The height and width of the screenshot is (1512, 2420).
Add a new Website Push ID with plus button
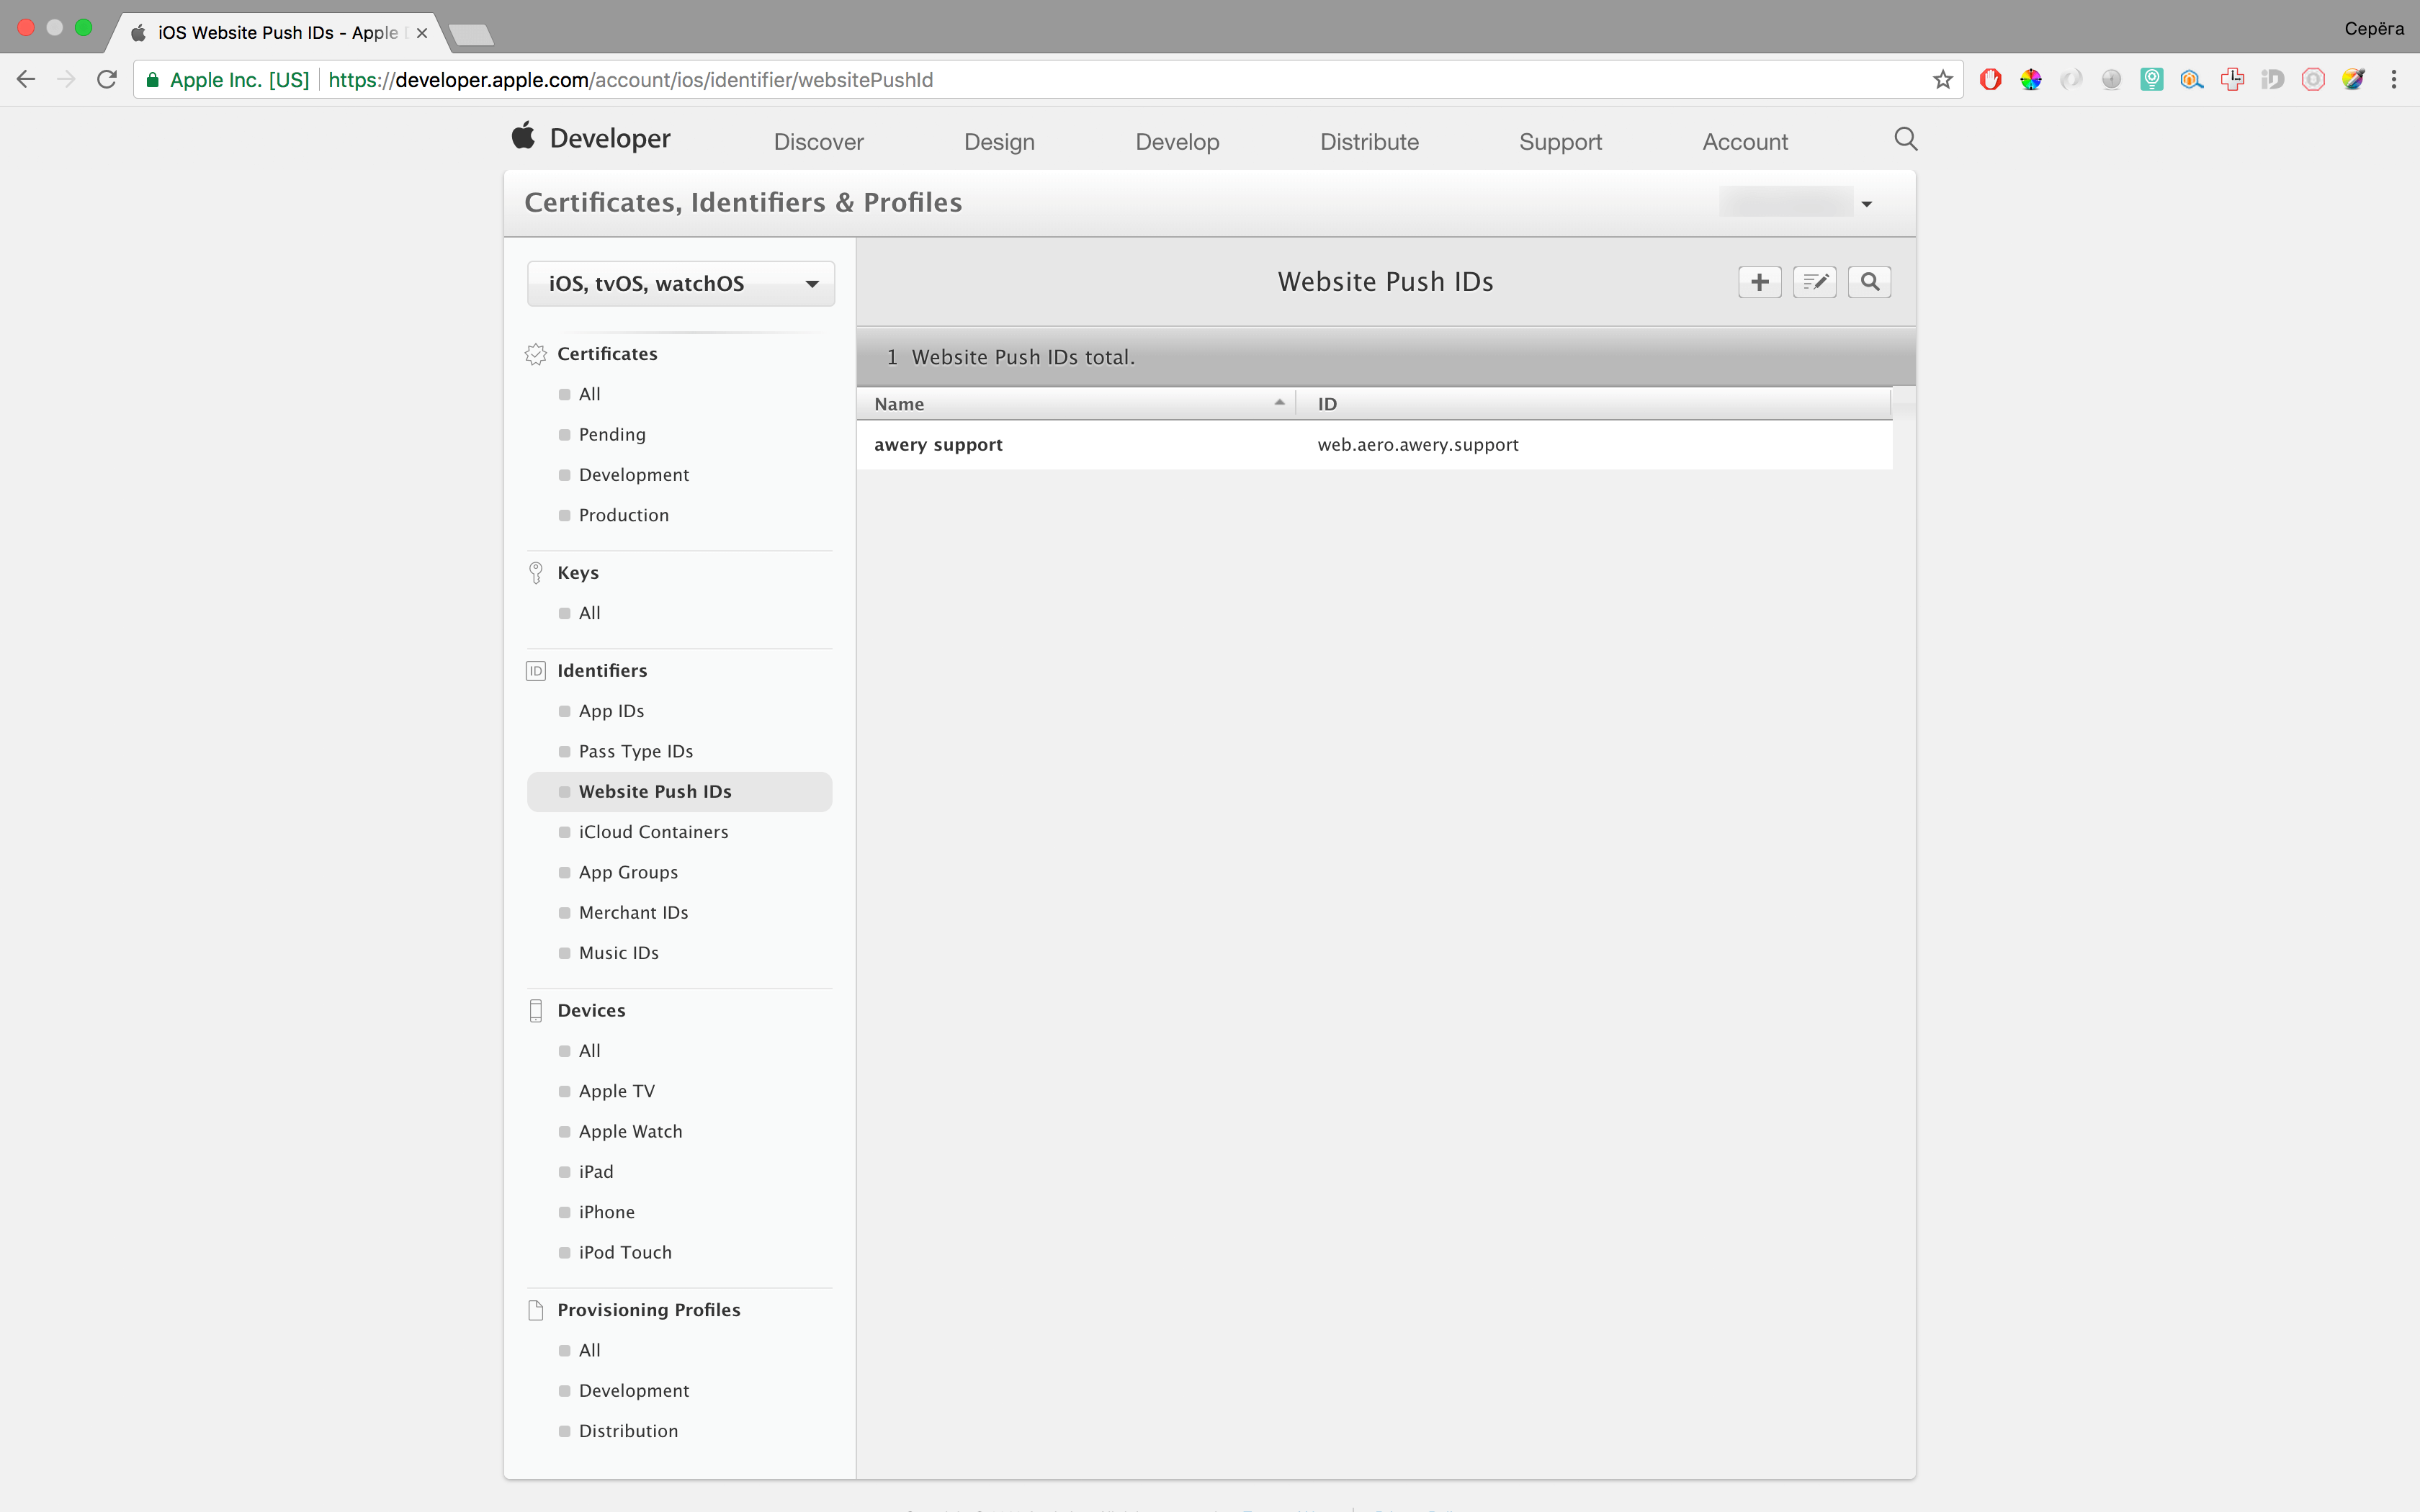coord(1759,282)
